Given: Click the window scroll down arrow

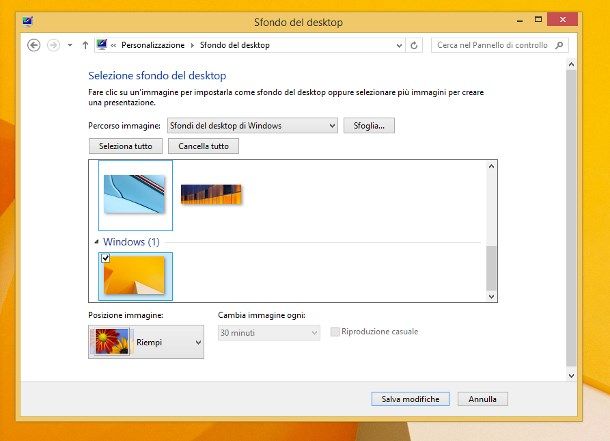Looking at the screenshot, I should coord(571,376).
